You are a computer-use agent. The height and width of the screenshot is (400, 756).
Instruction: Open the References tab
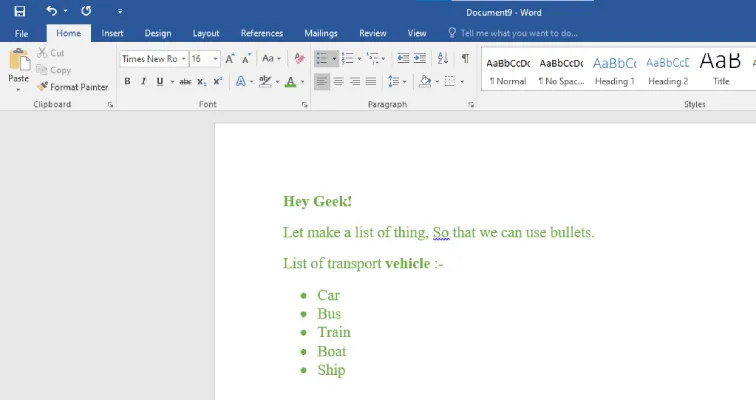point(262,33)
